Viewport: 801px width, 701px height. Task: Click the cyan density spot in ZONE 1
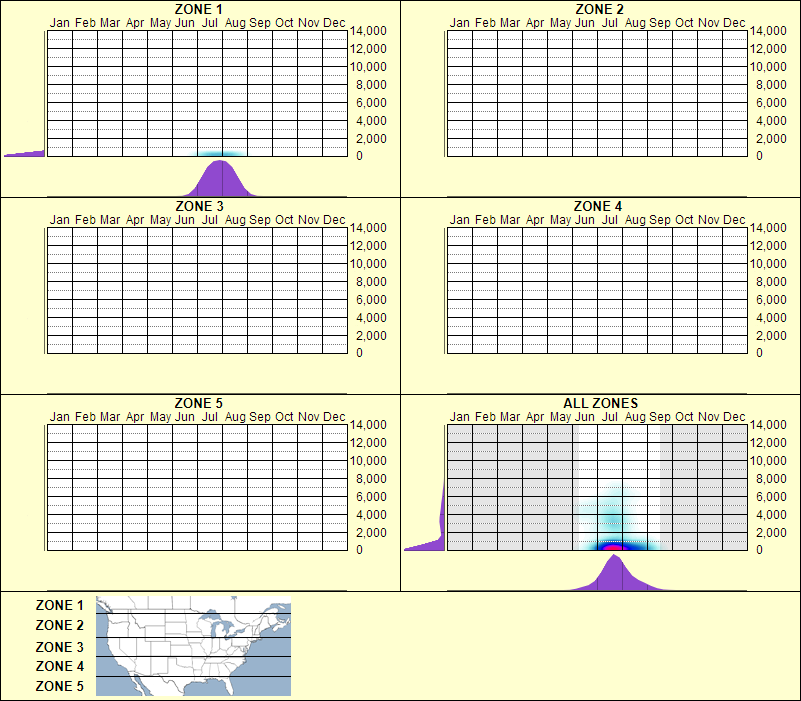218,151
